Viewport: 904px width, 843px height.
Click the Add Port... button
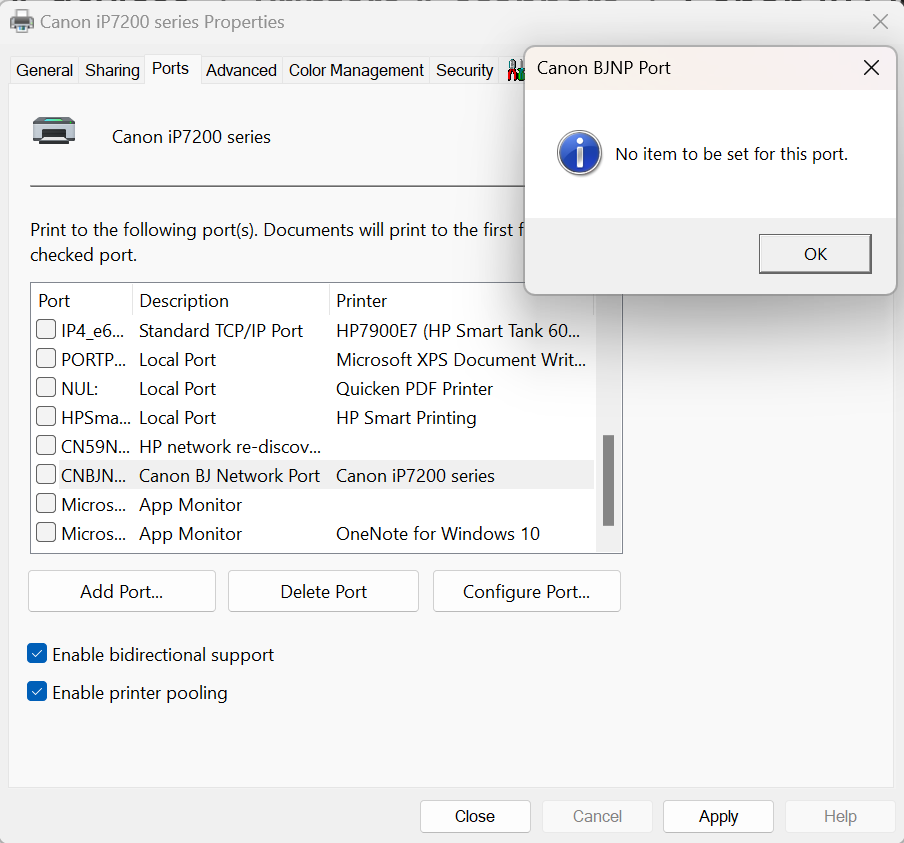click(x=121, y=591)
